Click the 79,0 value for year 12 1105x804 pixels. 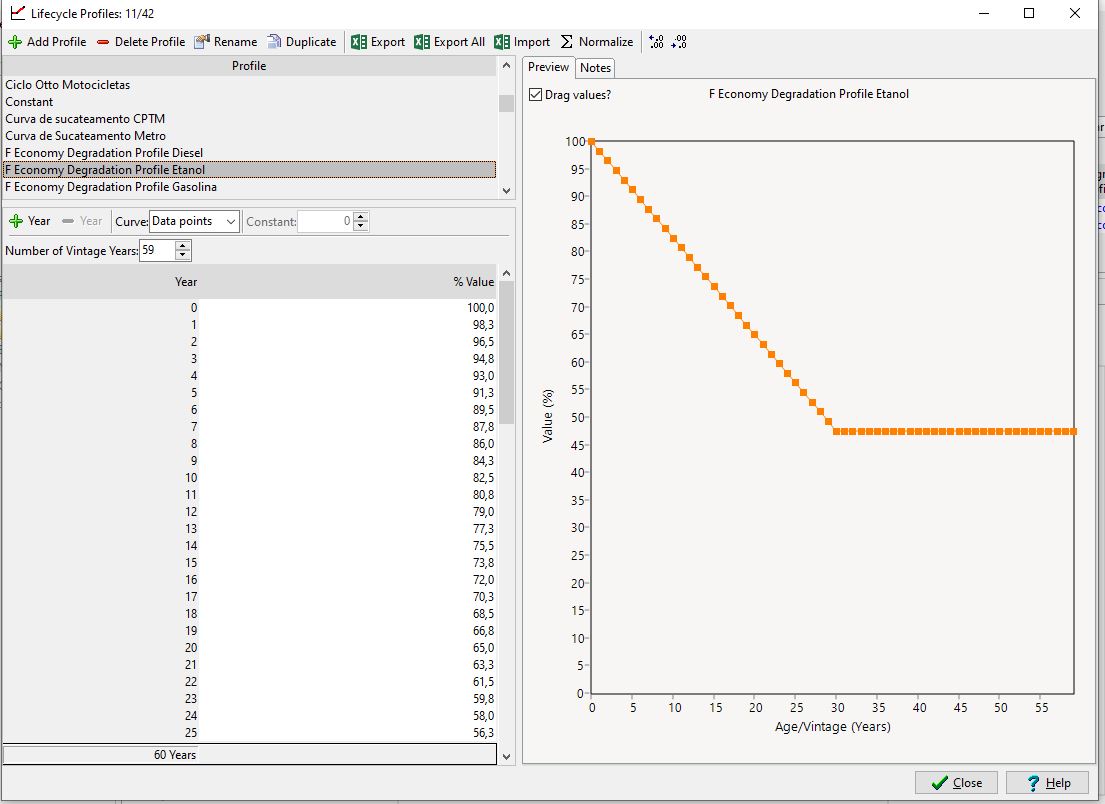[x=483, y=512]
